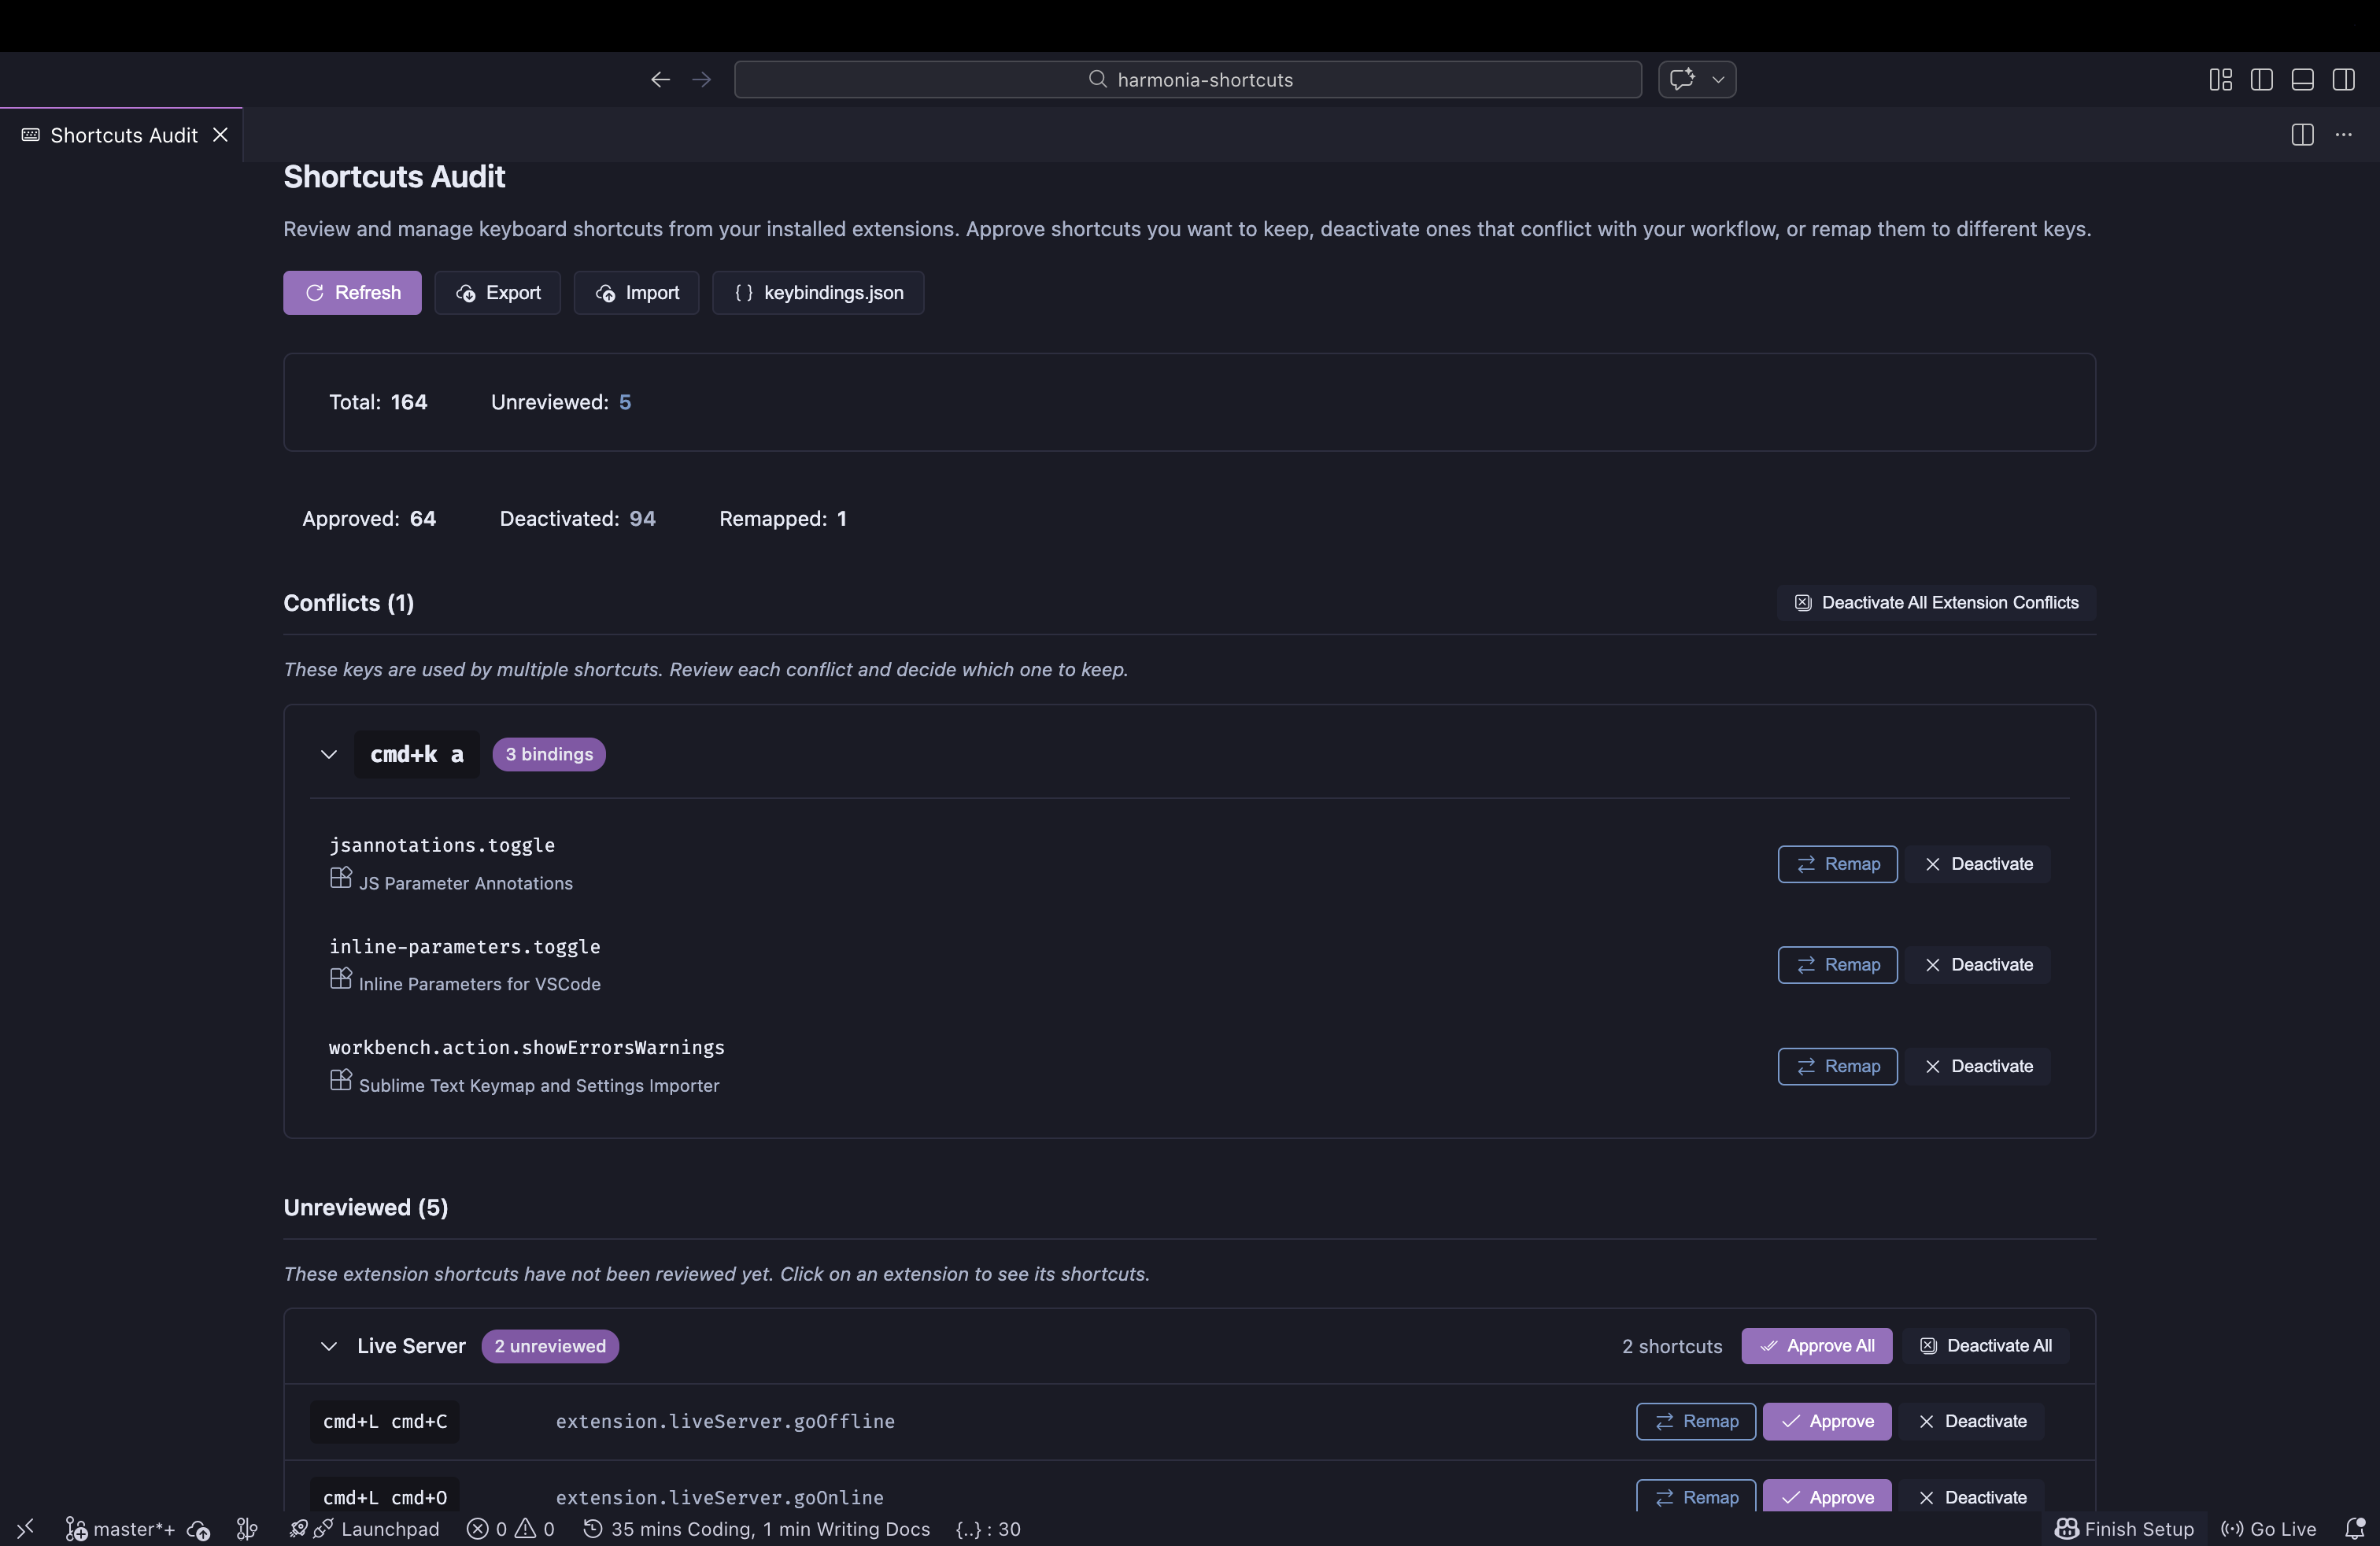Click the errors and warnings indicator

point(511,1530)
